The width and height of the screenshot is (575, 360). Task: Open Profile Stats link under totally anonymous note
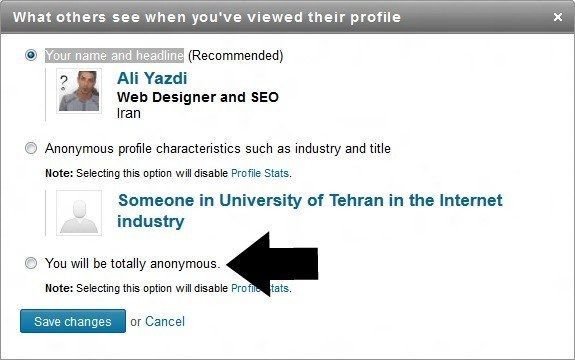tap(260, 288)
